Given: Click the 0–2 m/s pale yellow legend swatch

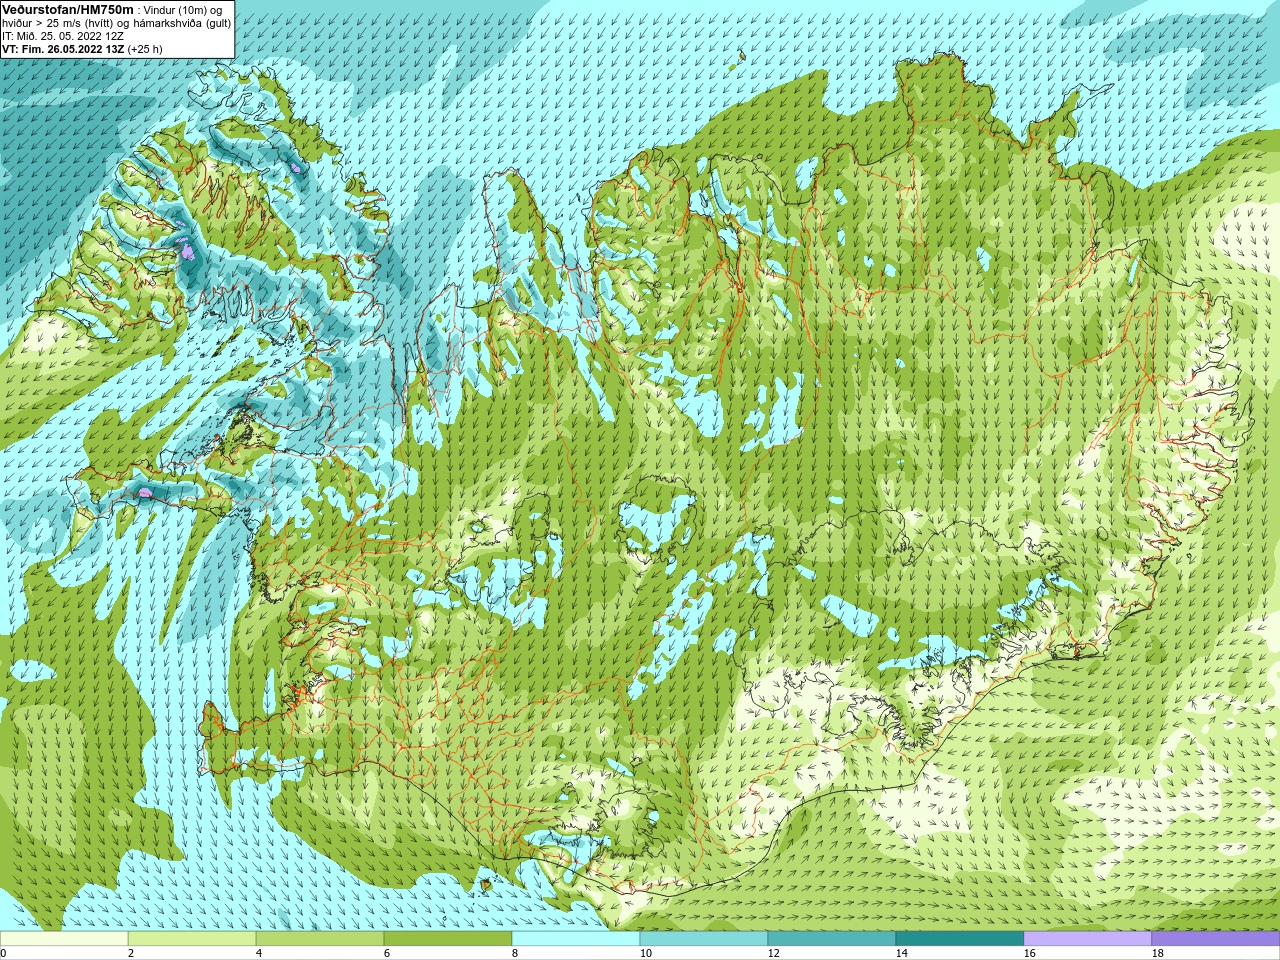Looking at the screenshot, I should click(x=64, y=939).
